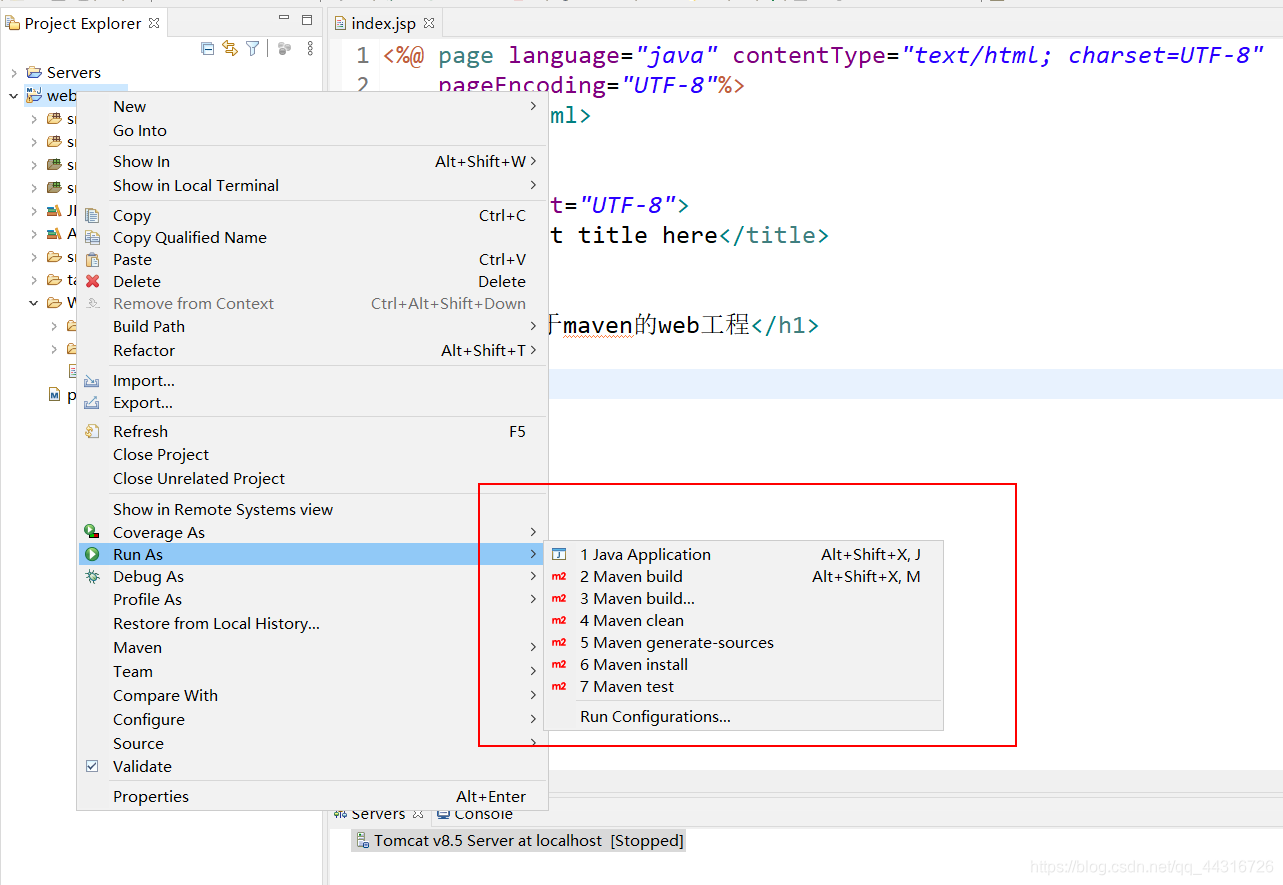The width and height of the screenshot is (1283, 885).
Task: Click the green Run As play icon
Action: (x=92, y=554)
